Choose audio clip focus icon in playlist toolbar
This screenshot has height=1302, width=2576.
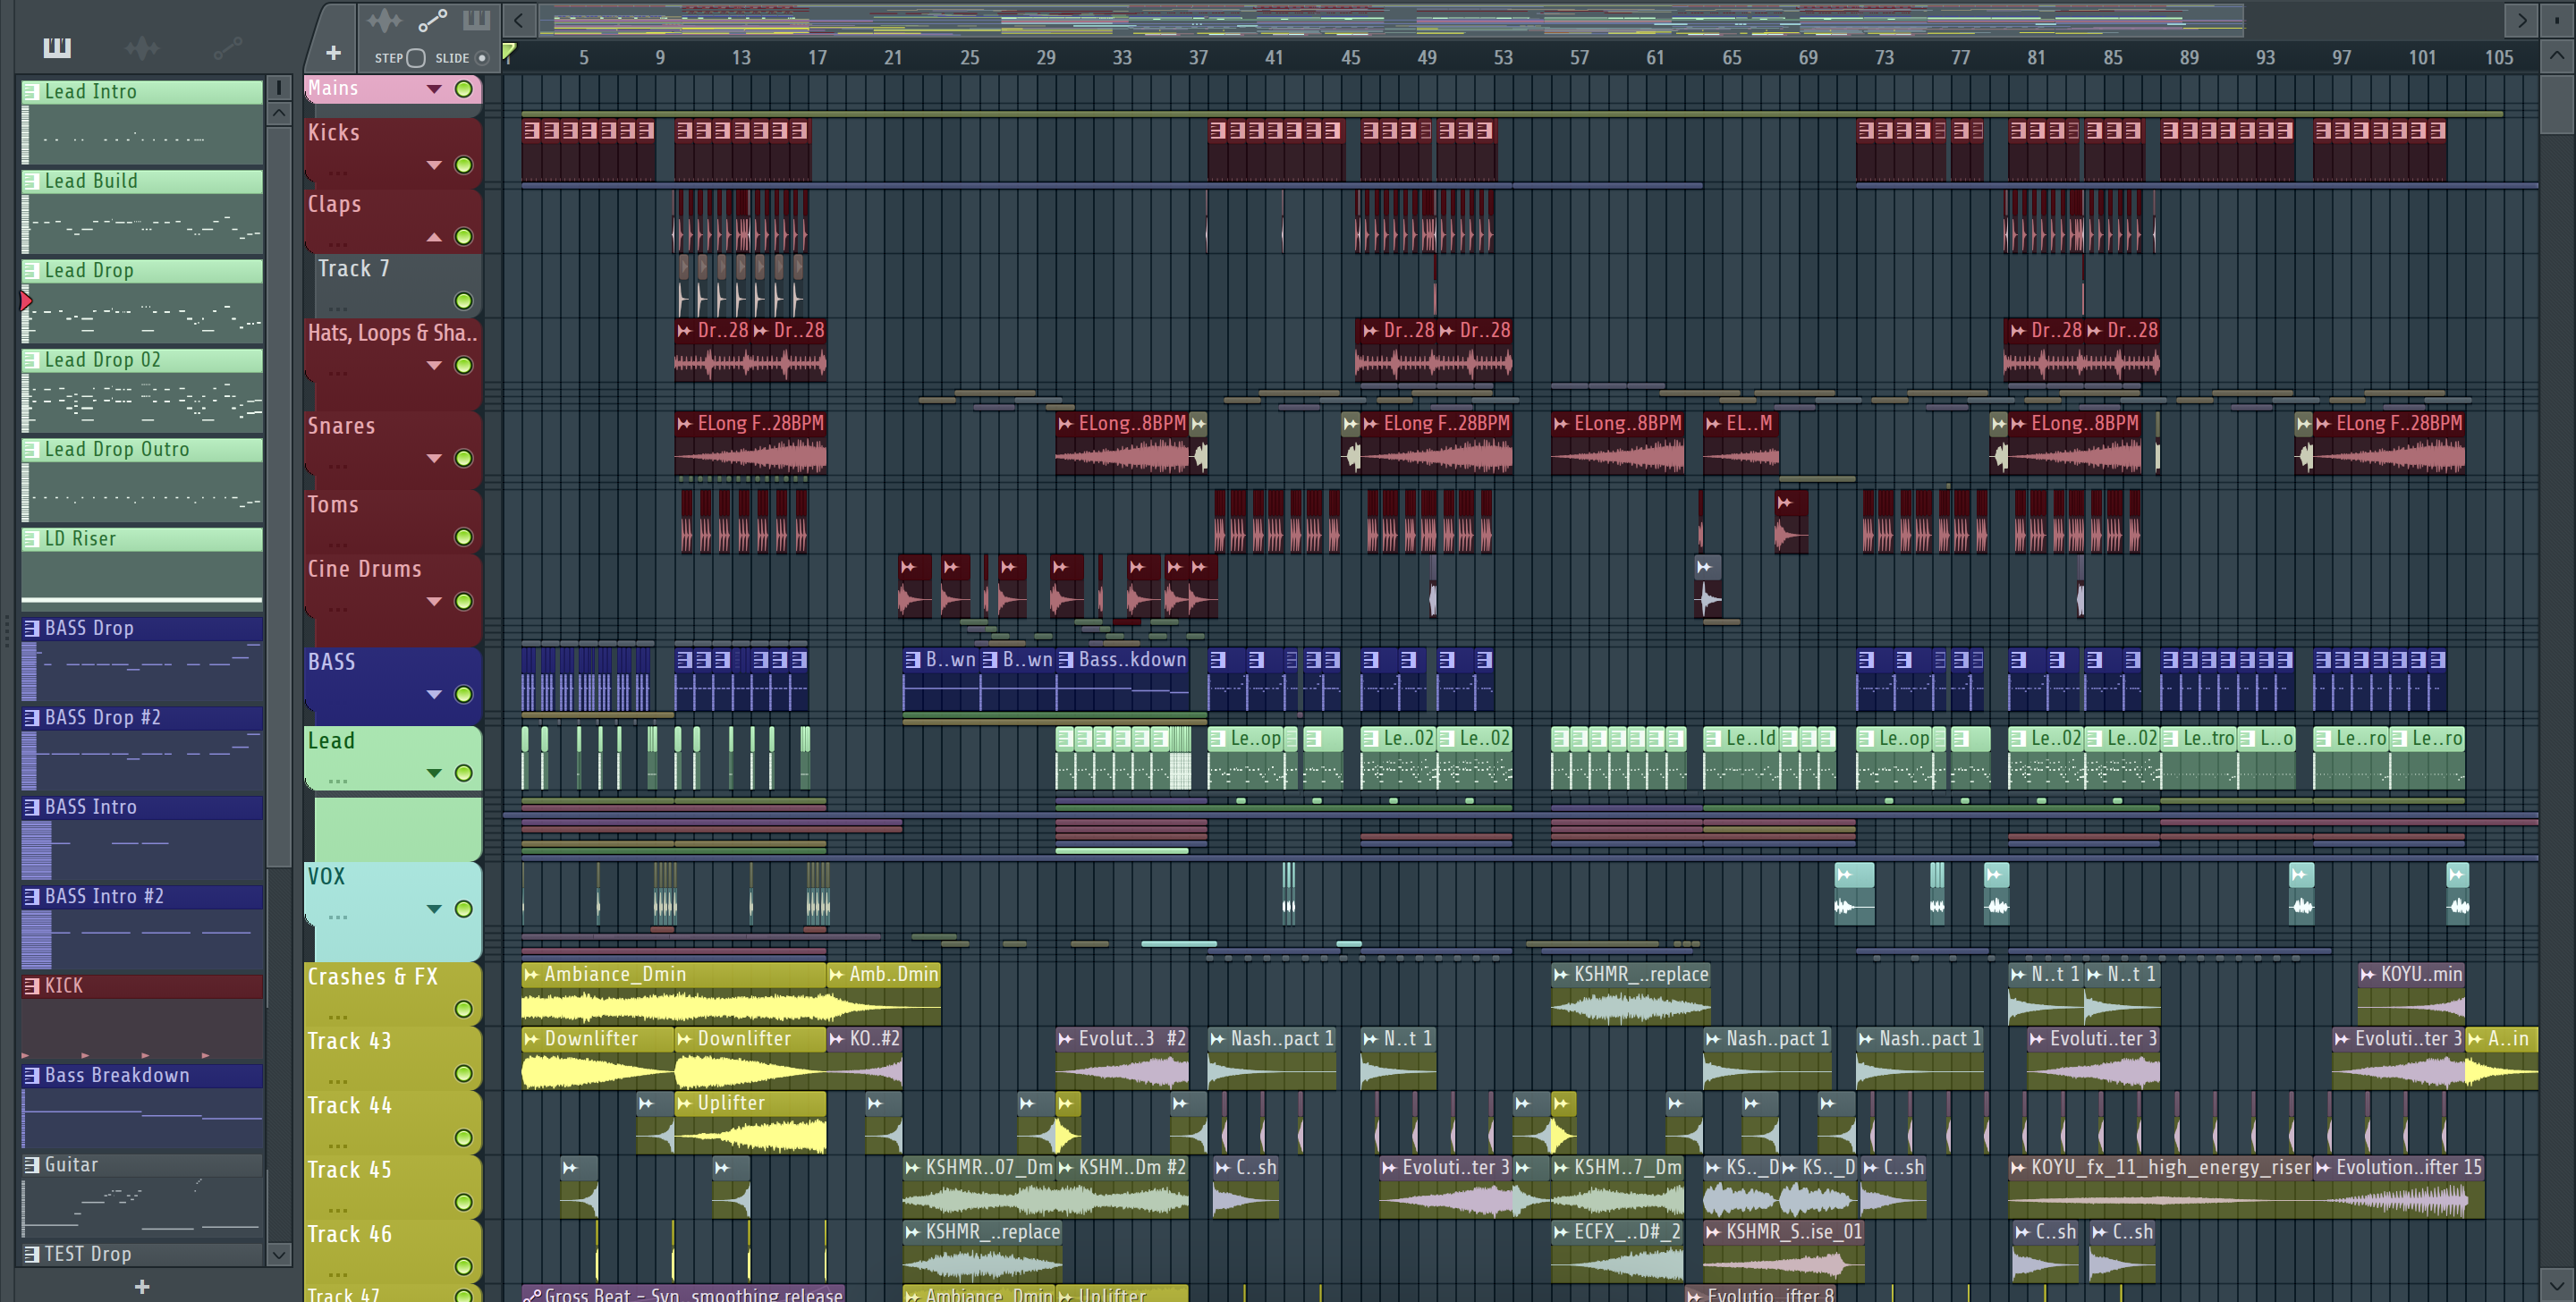(x=383, y=20)
